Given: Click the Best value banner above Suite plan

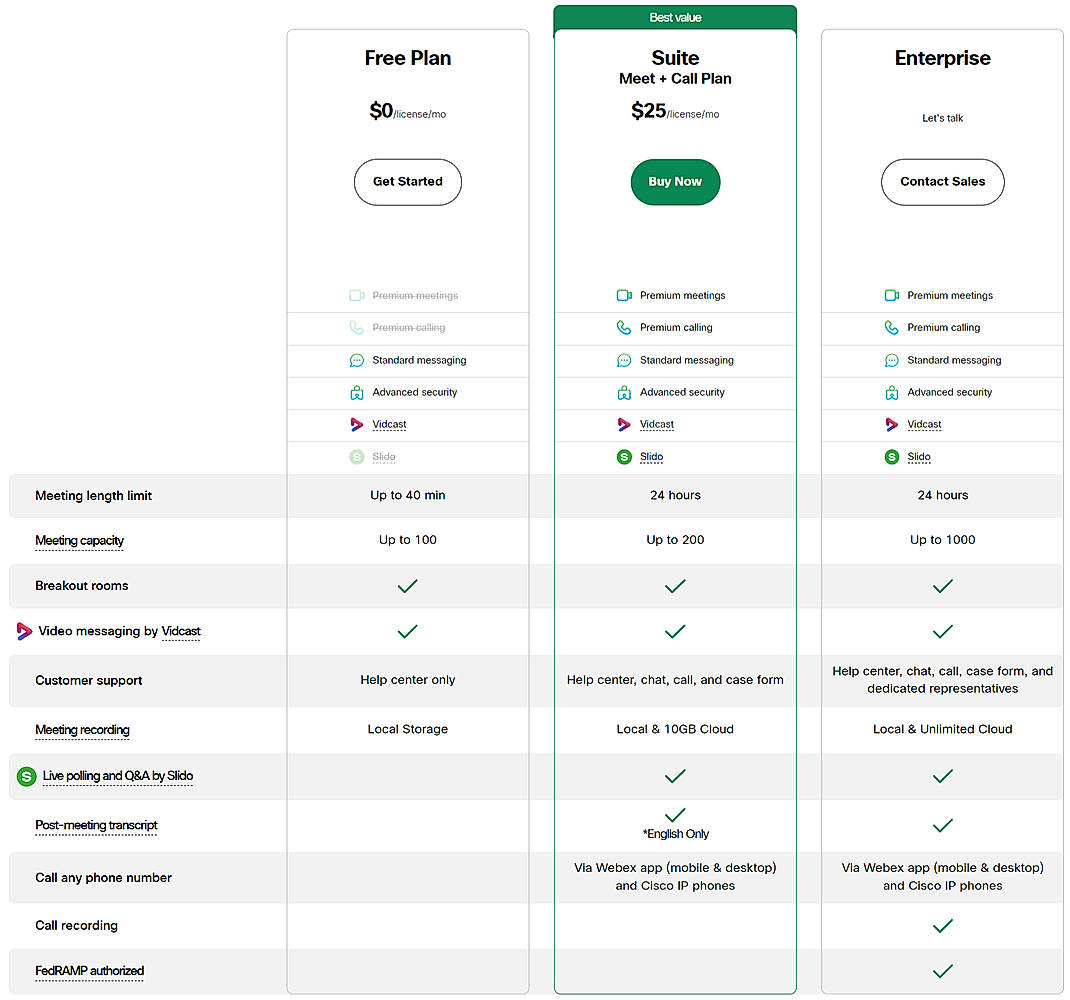Looking at the screenshot, I should (x=675, y=16).
